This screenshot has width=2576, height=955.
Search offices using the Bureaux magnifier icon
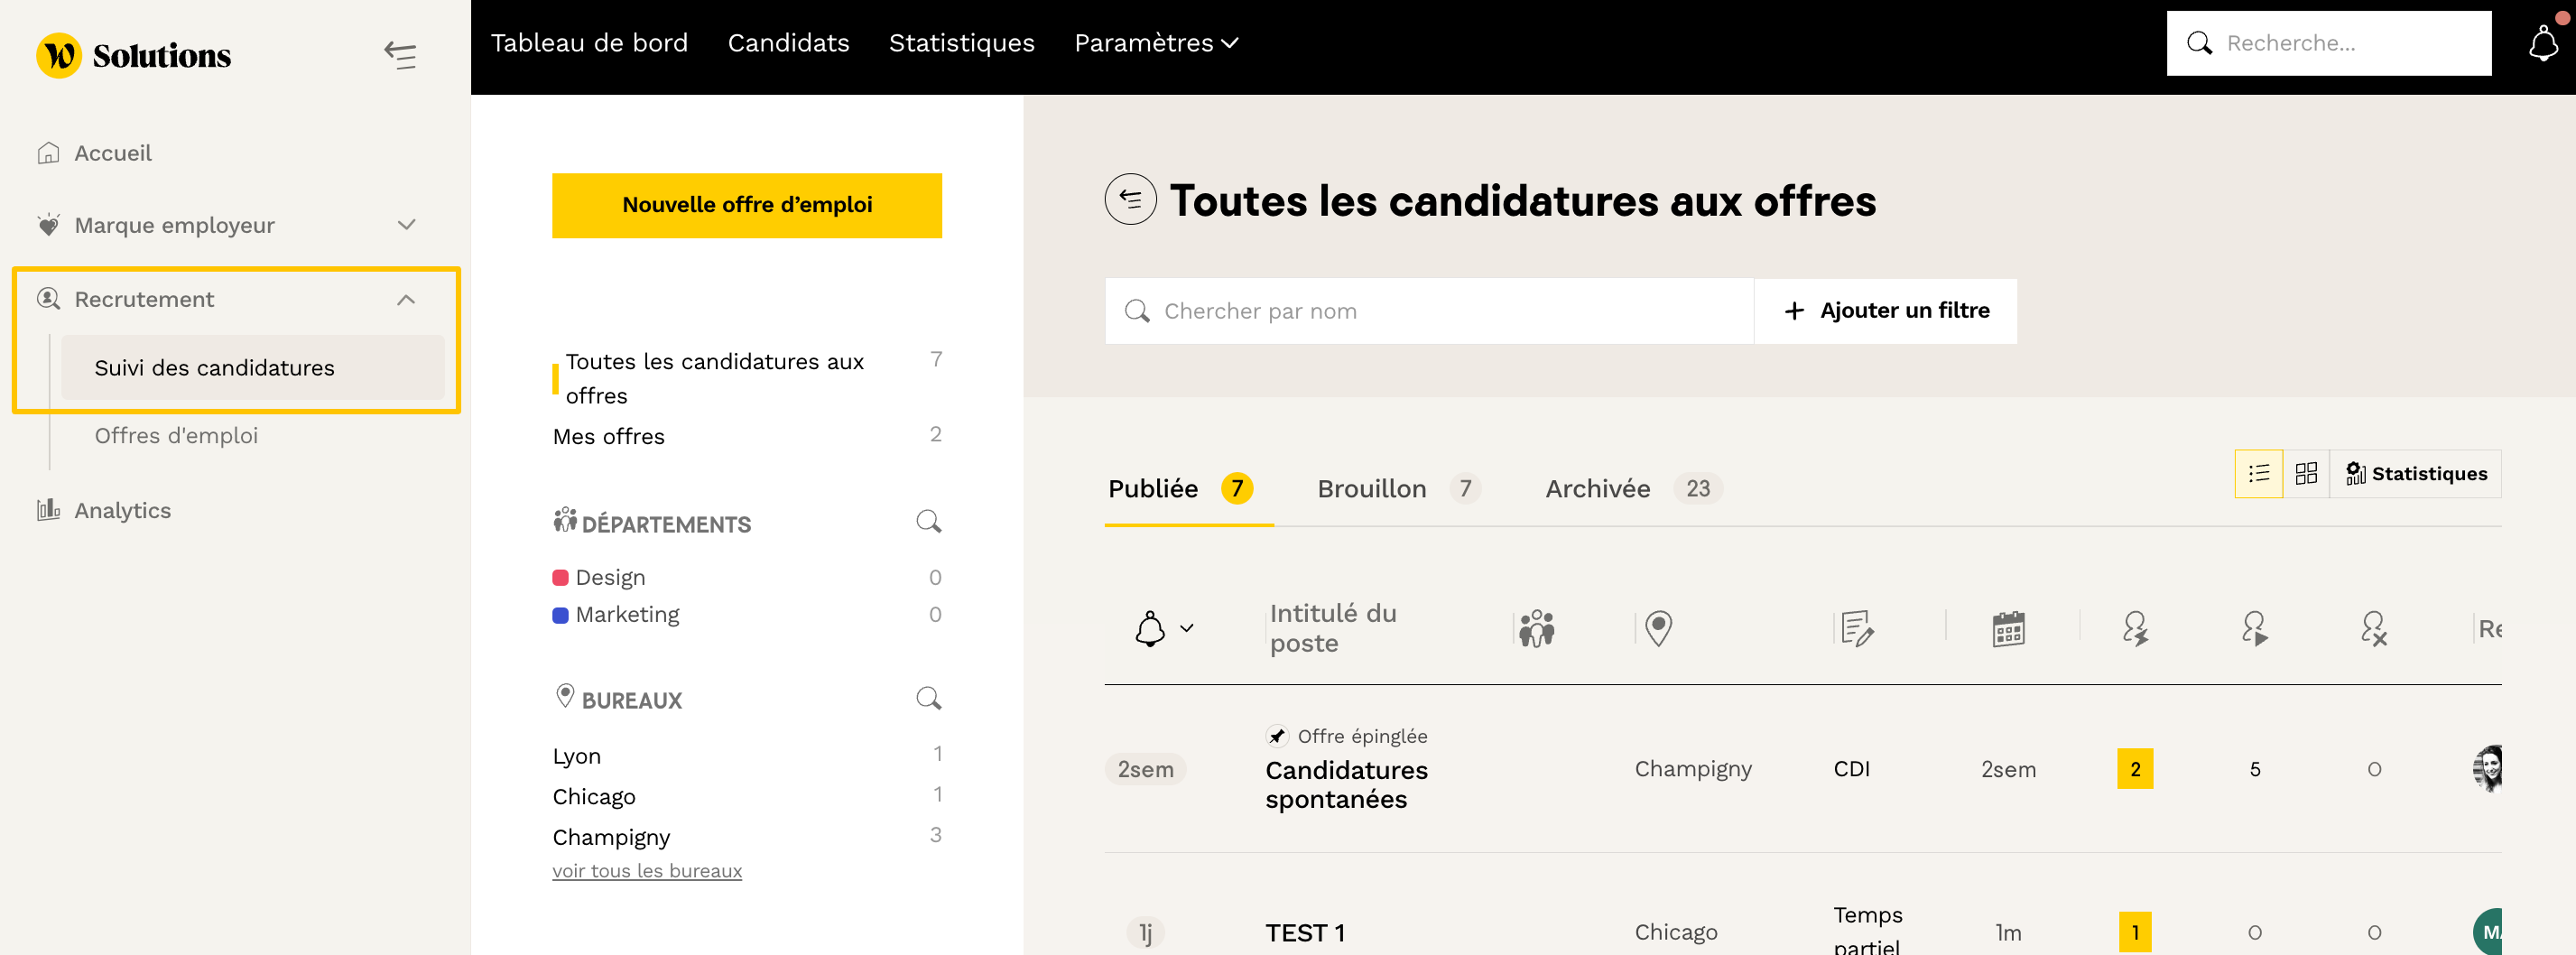928,698
